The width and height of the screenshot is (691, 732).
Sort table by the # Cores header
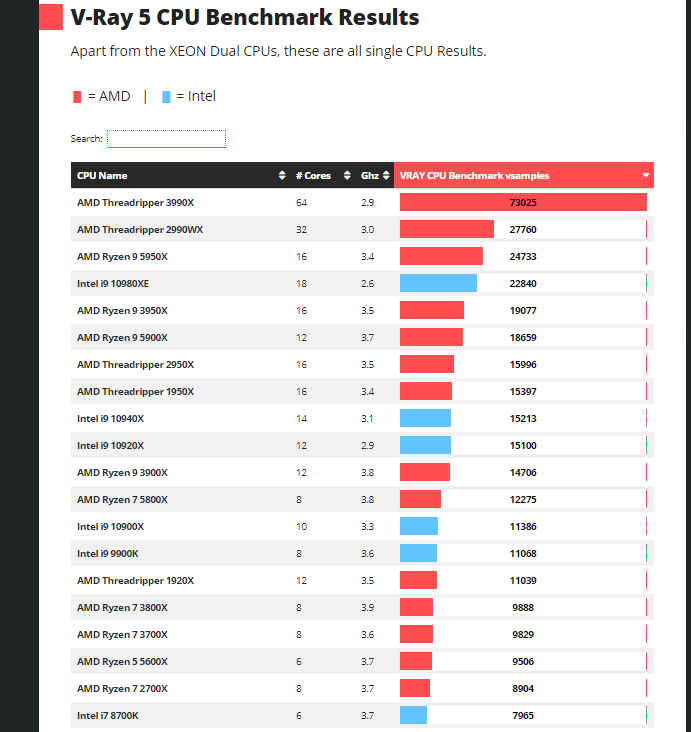coord(313,176)
